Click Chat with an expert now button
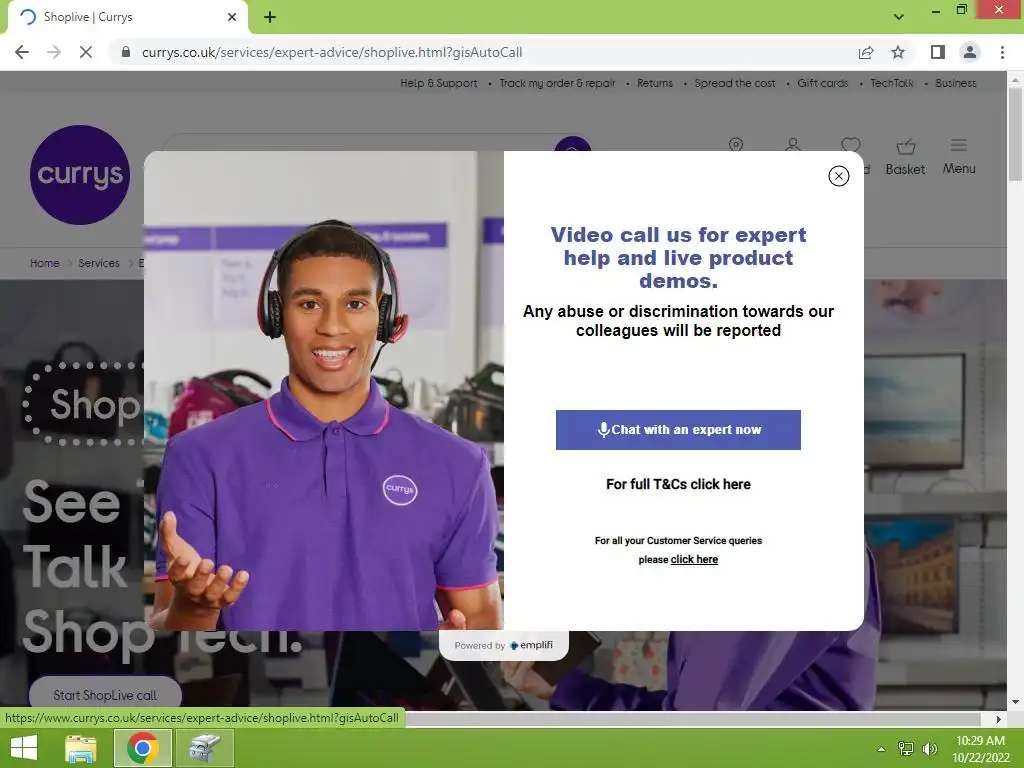The width and height of the screenshot is (1024, 768). (x=678, y=430)
